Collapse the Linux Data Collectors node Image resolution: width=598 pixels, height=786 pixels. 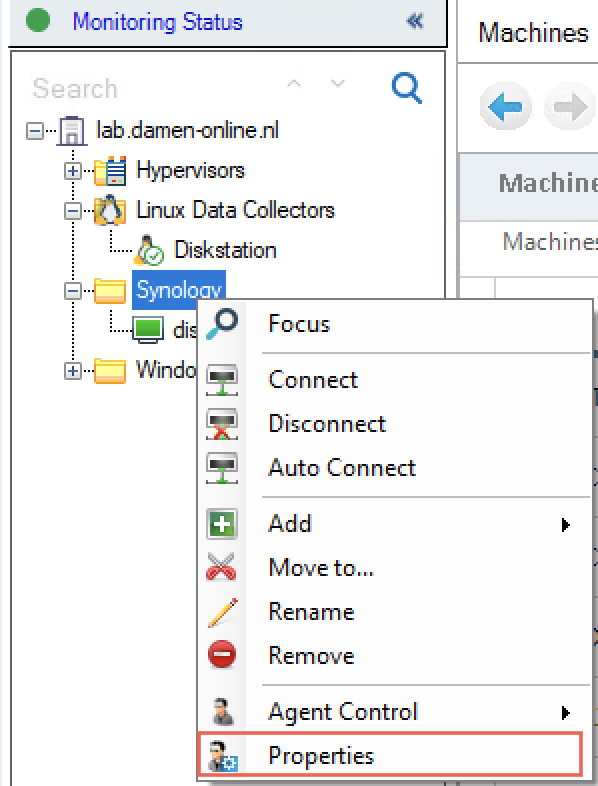(73, 211)
